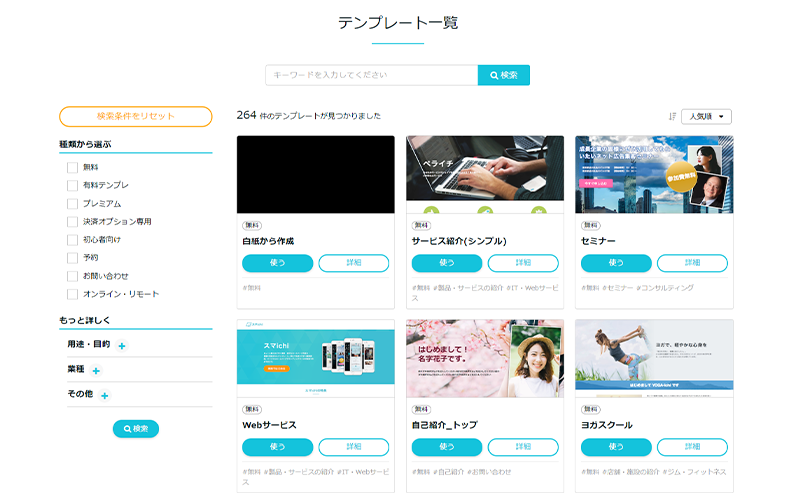Click 使う for the セミナー template
The height and width of the screenshot is (493, 800).
(616, 263)
